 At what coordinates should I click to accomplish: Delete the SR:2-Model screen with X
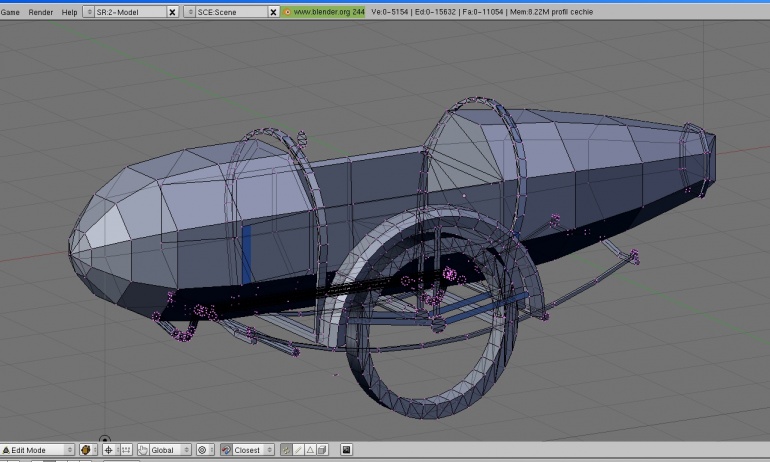[x=172, y=12]
